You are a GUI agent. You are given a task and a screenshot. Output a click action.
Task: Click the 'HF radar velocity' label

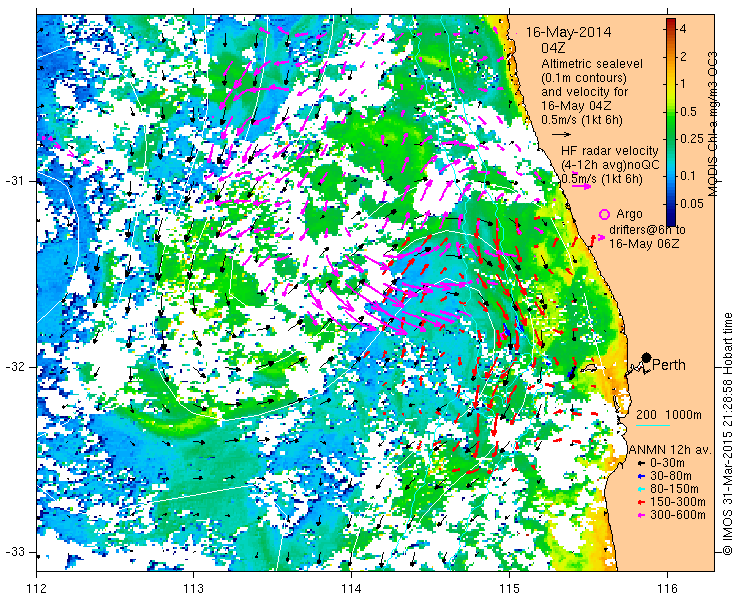pyautogui.click(x=610, y=151)
